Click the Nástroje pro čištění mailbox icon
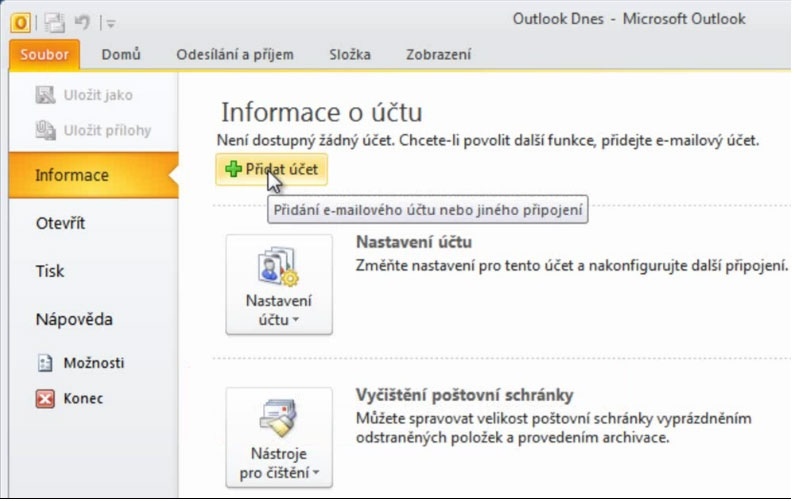Viewport: 794px width, 501px height. click(278, 421)
